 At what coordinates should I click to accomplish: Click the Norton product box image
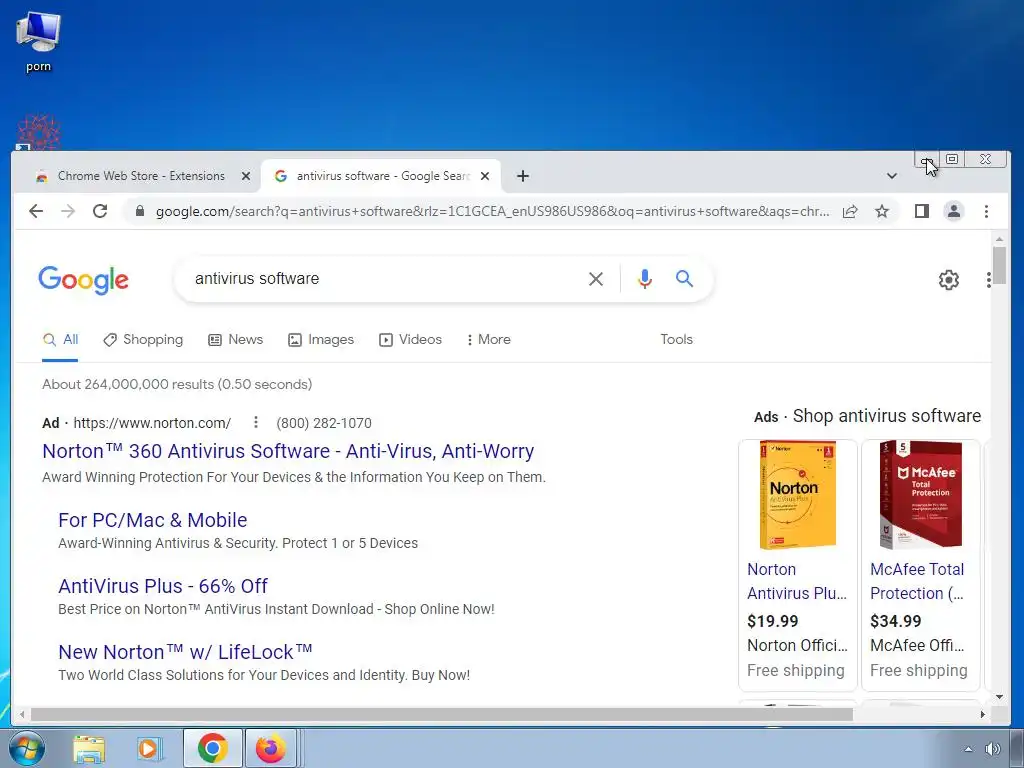(x=797, y=495)
